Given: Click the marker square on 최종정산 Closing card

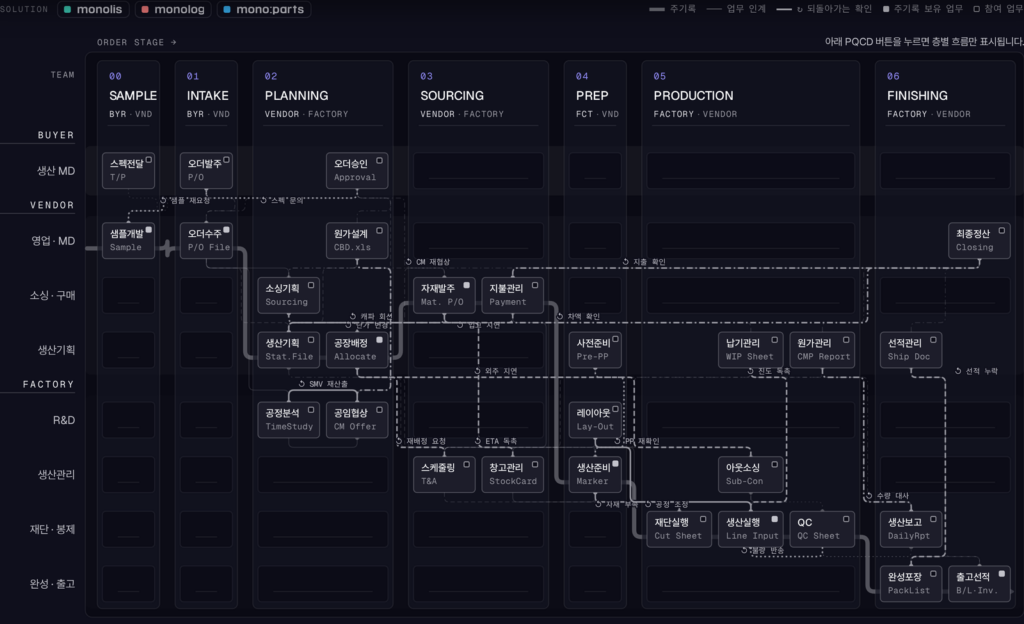Looking at the screenshot, I should coord(1002,230).
